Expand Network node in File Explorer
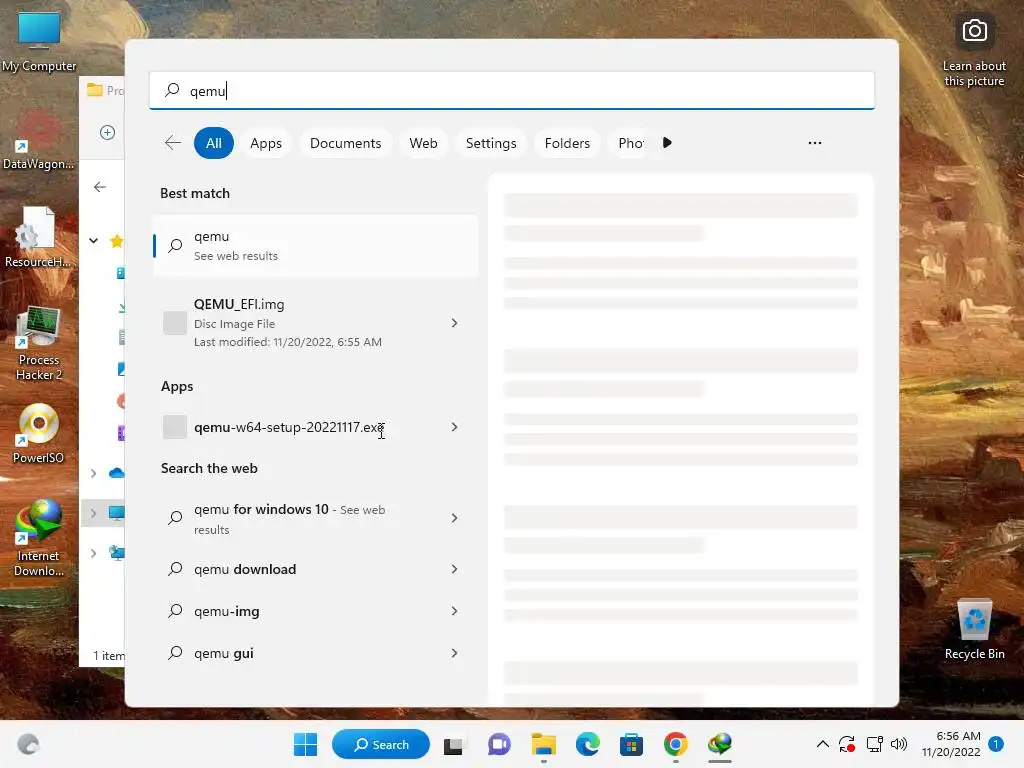1024x768 pixels. click(93, 553)
